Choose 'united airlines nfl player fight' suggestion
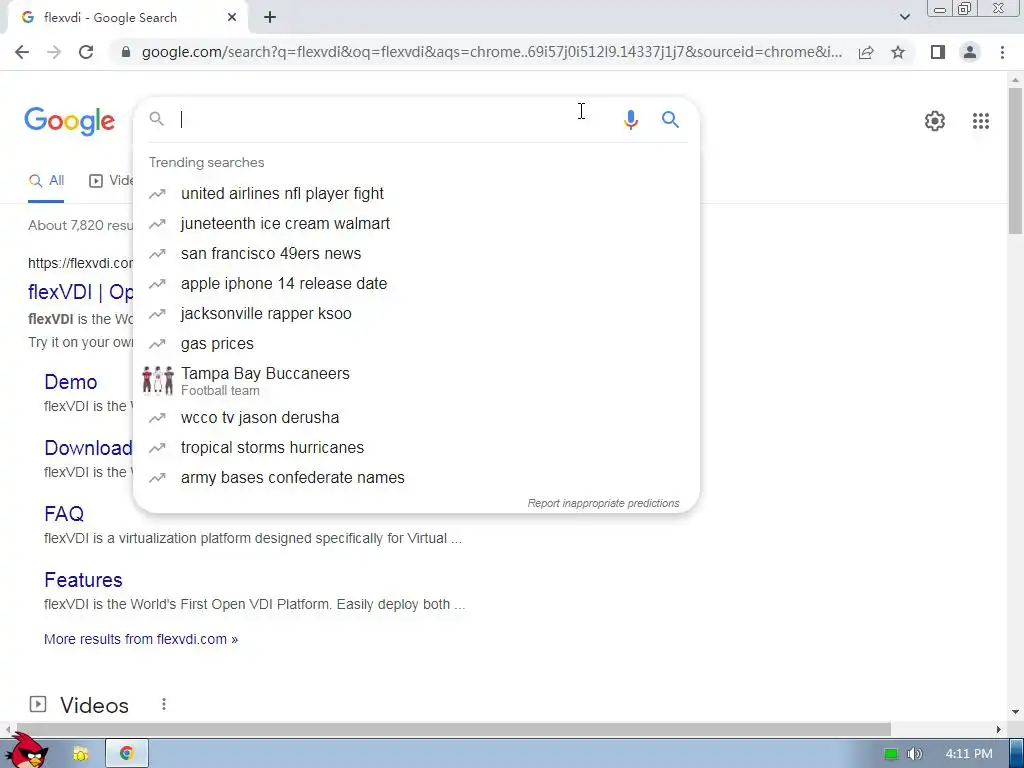 coord(416,193)
